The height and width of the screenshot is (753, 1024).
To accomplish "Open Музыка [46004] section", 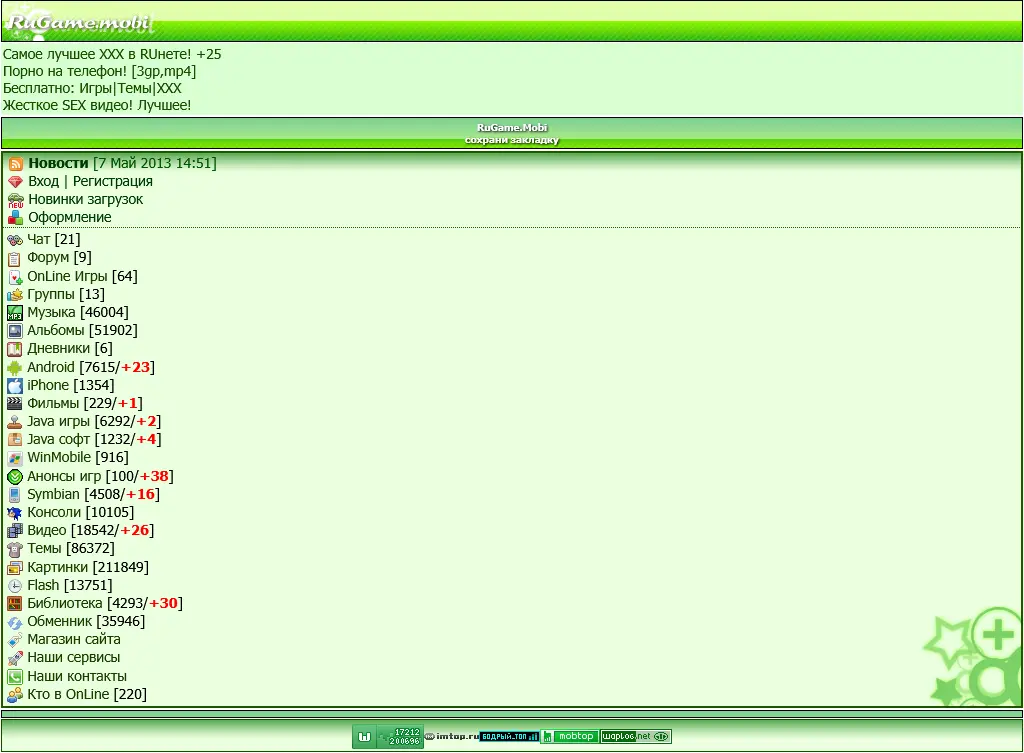I will (x=78, y=313).
